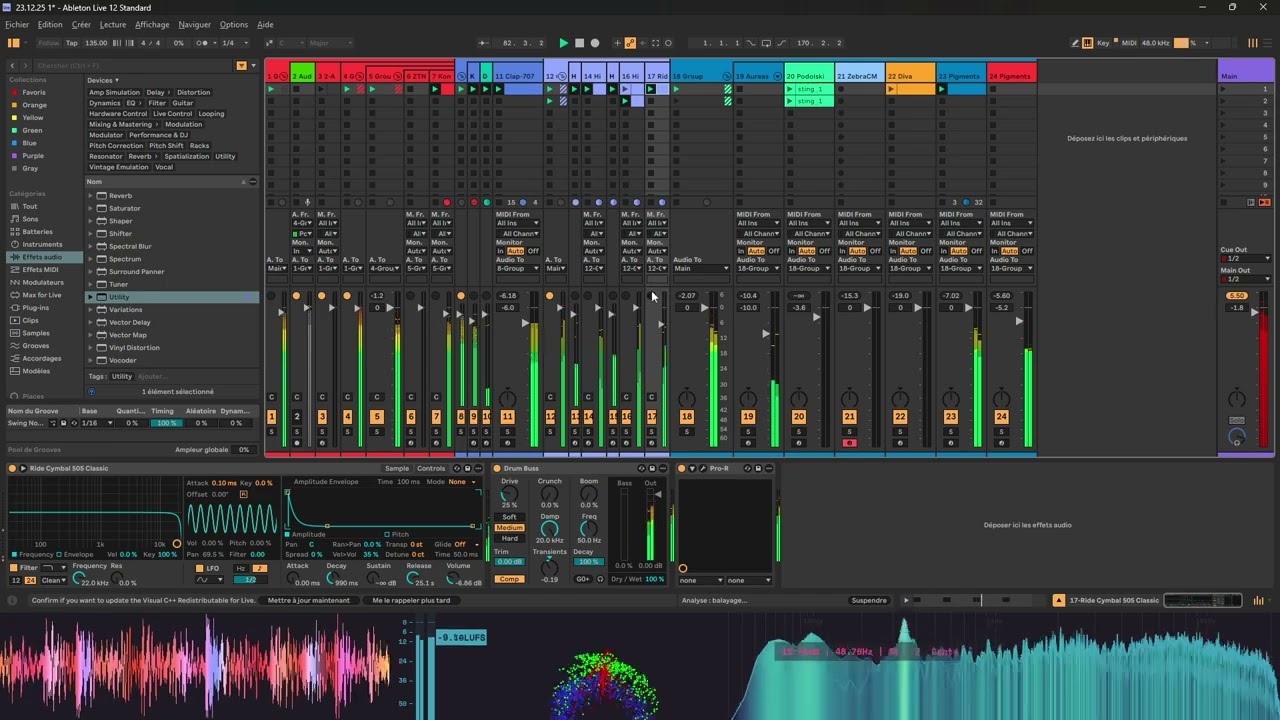Select the Favoris collection
Viewport: 1280px width, 720px height.
[34, 92]
